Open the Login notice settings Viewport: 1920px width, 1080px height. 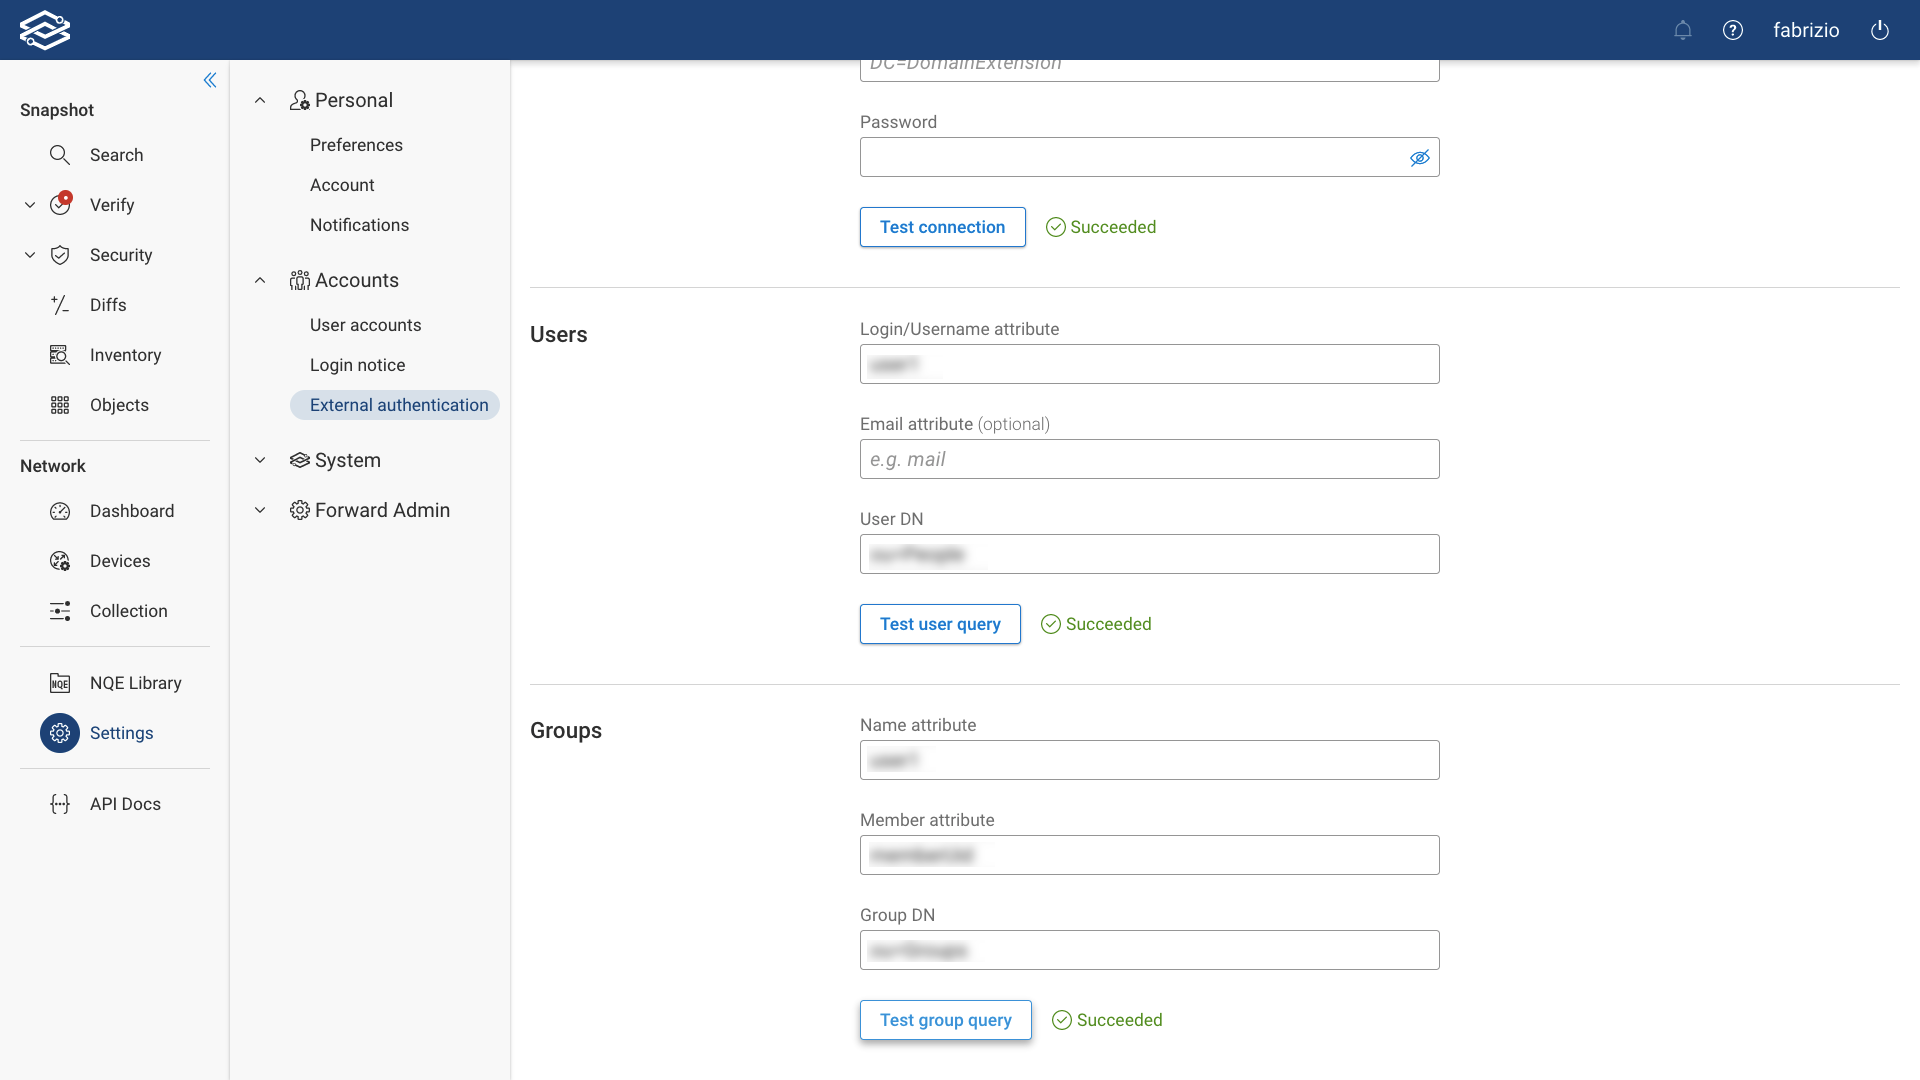click(x=357, y=365)
